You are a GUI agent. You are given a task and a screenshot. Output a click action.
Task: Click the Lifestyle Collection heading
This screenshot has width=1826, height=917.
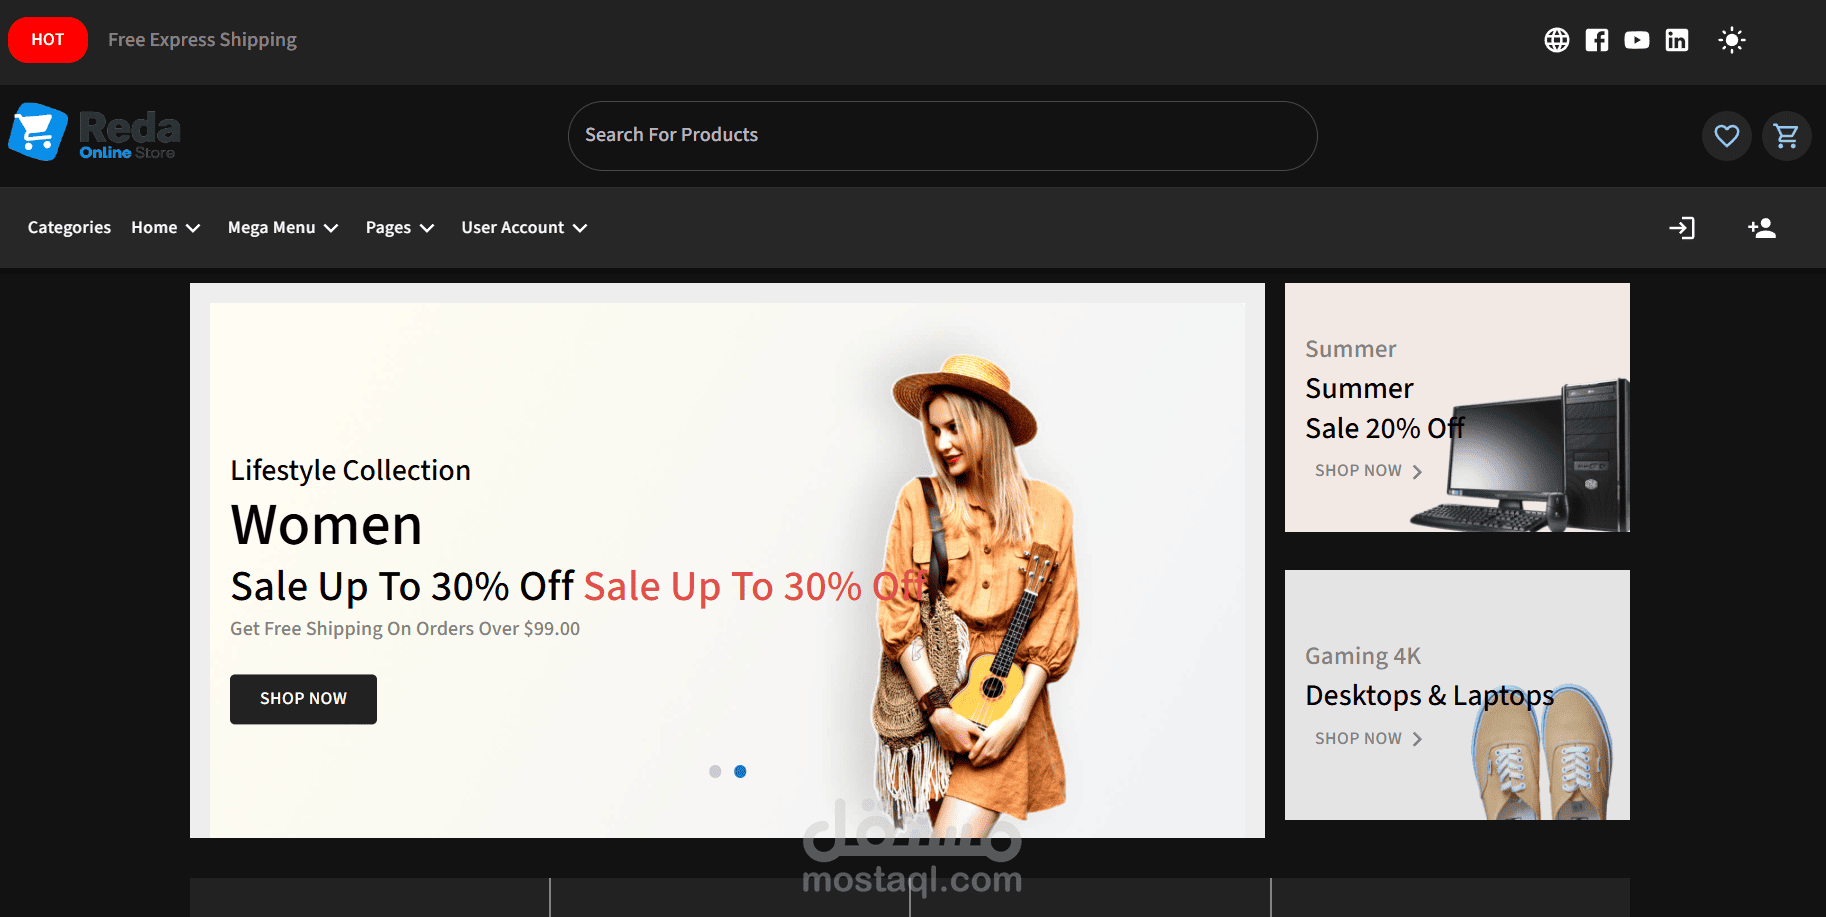pyautogui.click(x=350, y=470)
